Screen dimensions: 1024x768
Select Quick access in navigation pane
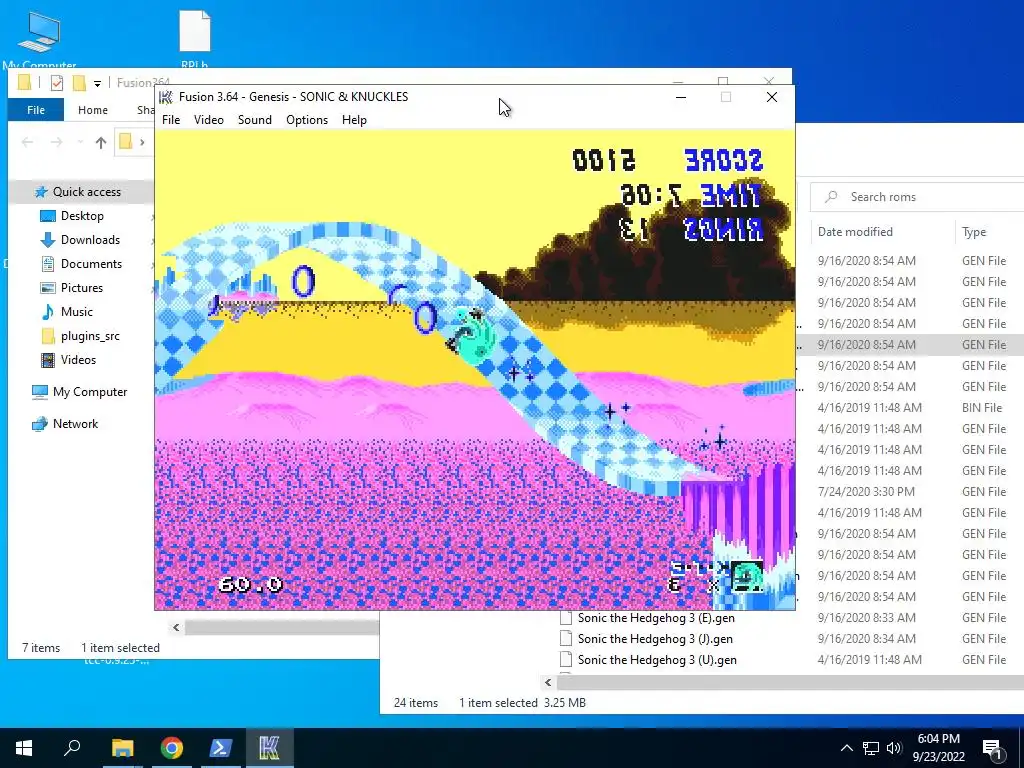pyautogui.click(x=86, y=191)
